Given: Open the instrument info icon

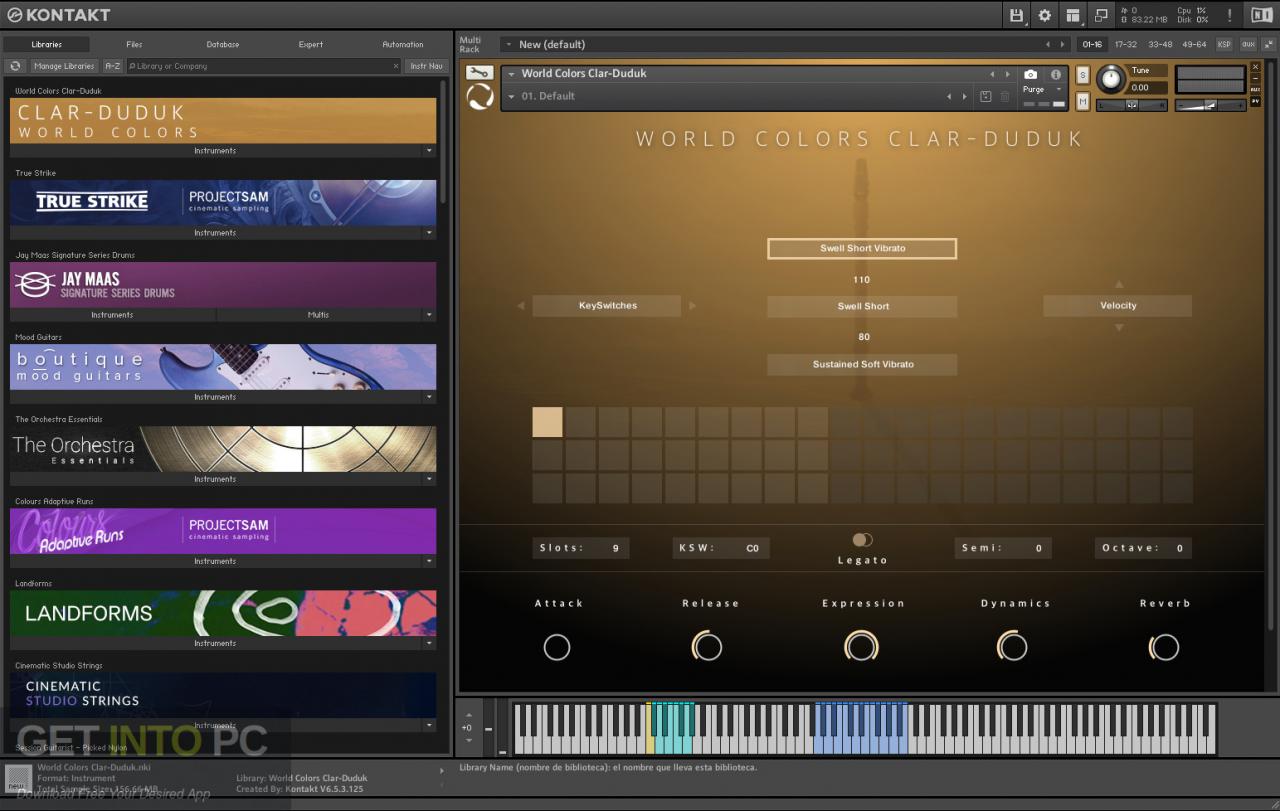Looking at the screenshot, I should click(x=1056, y=74).
